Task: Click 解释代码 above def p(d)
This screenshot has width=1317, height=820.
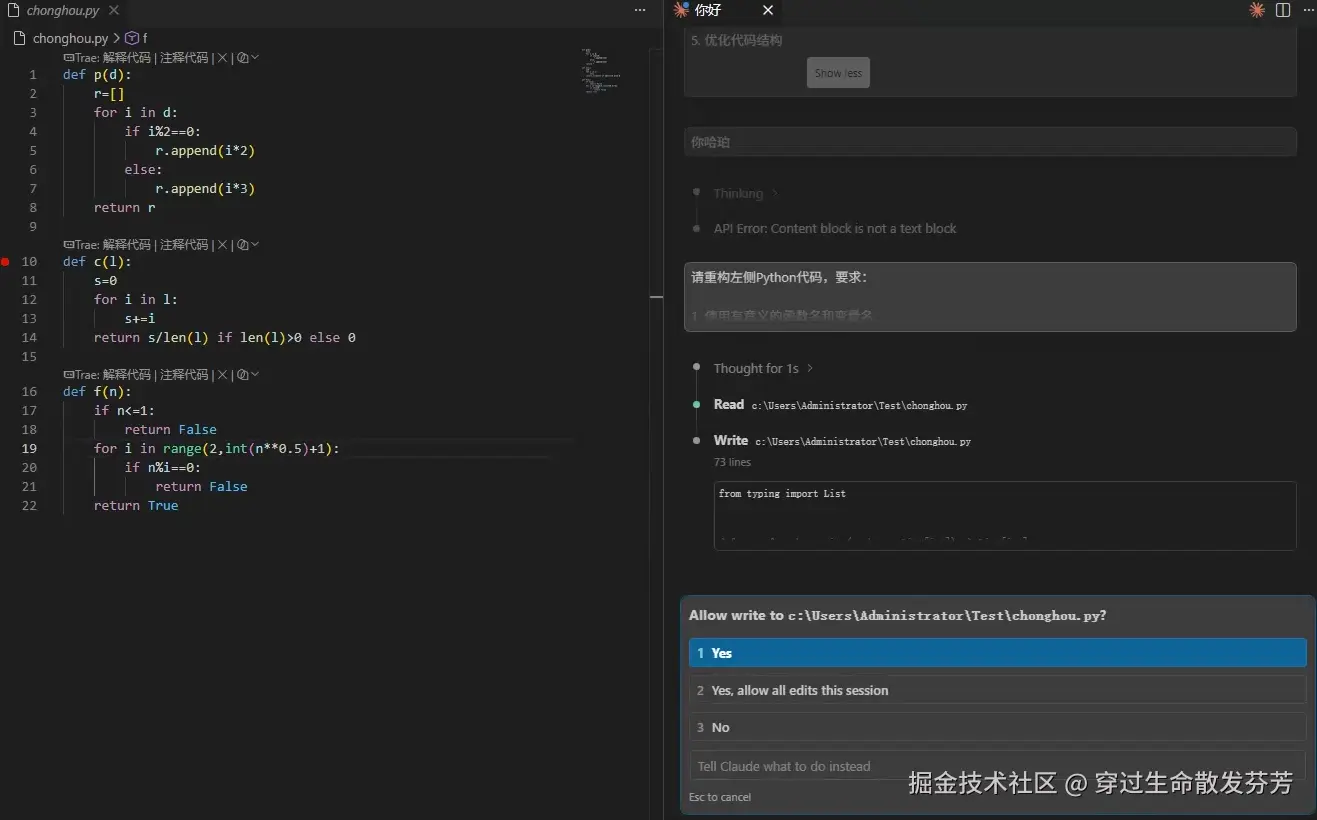Action: 126,58
